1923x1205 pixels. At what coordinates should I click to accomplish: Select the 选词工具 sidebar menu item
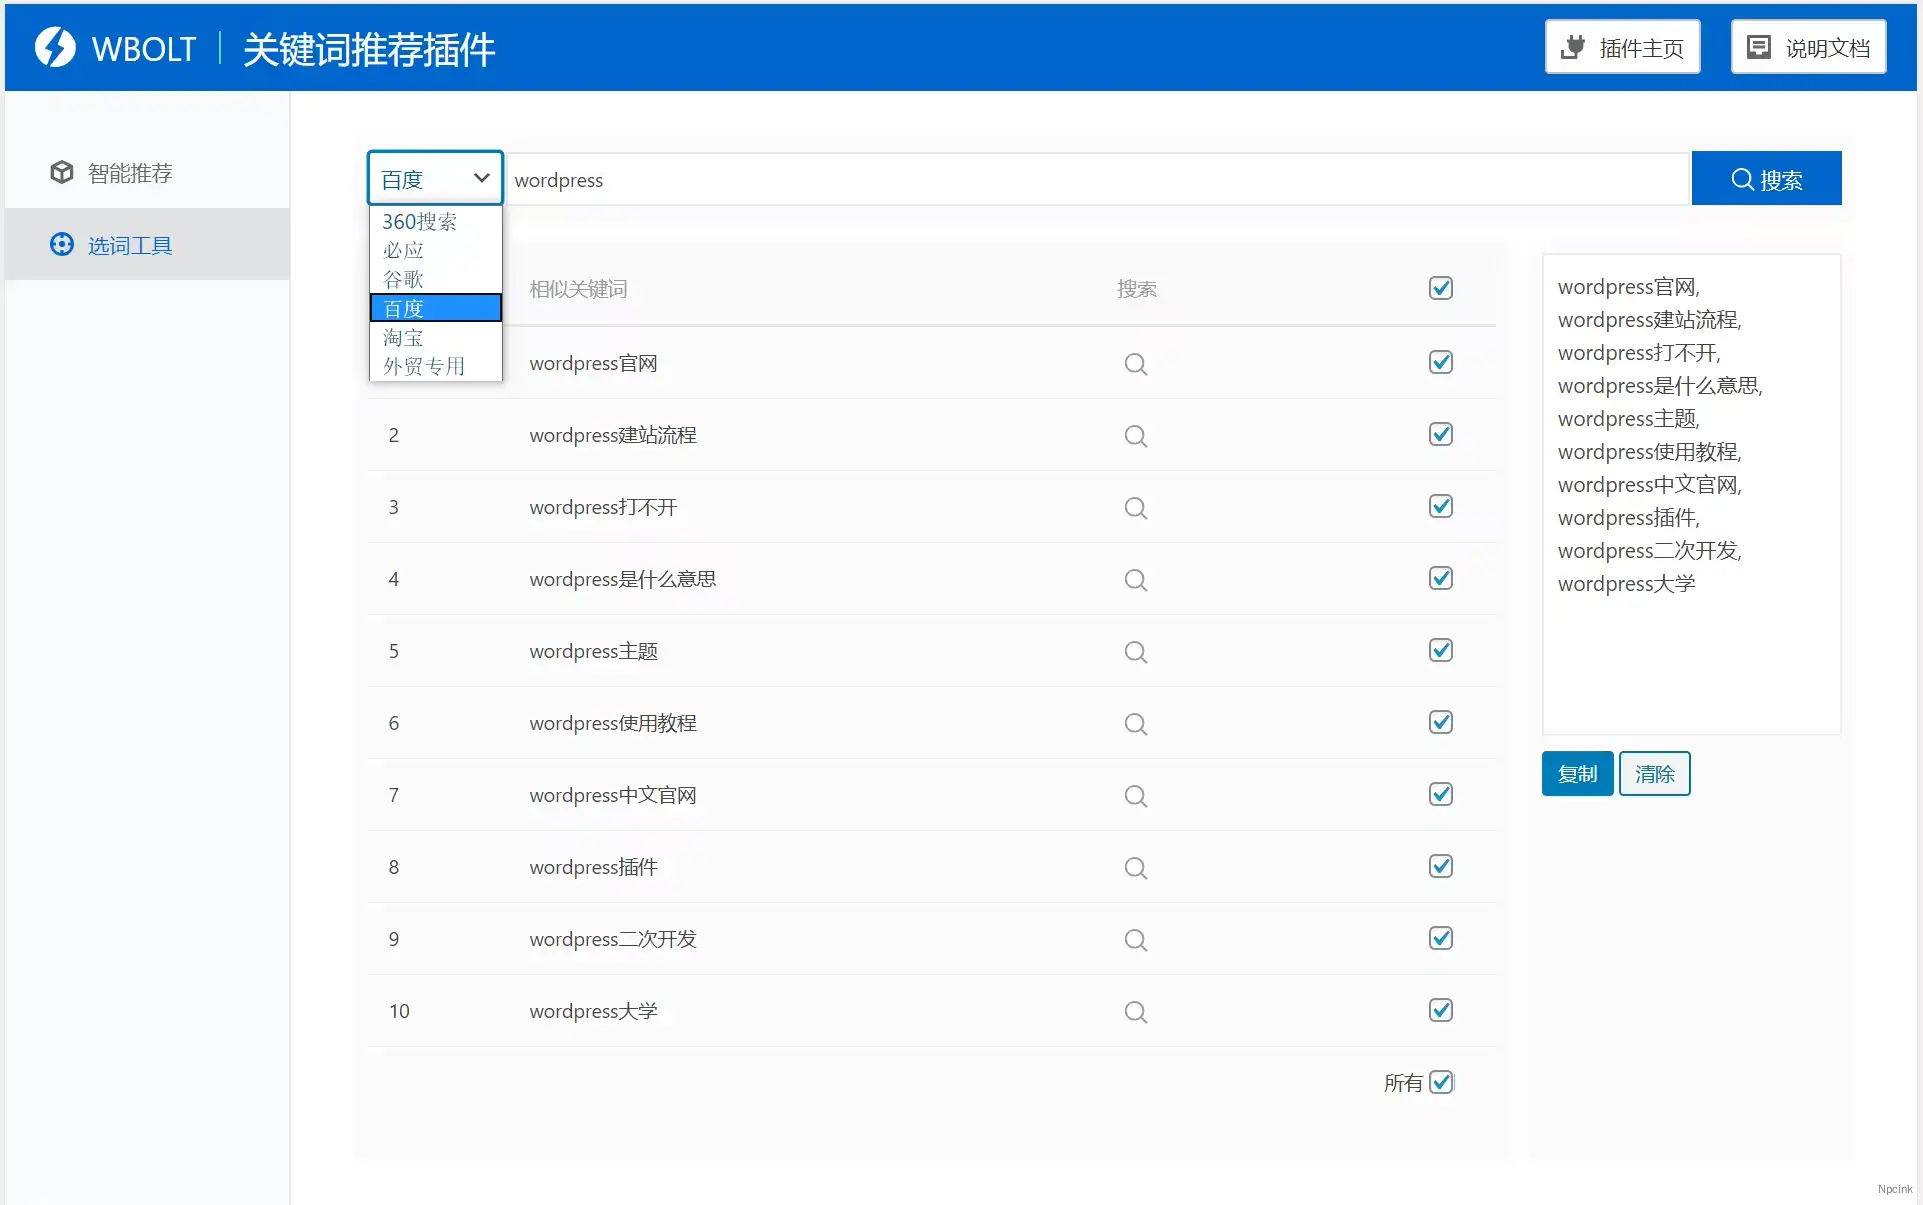click(128, 245)
